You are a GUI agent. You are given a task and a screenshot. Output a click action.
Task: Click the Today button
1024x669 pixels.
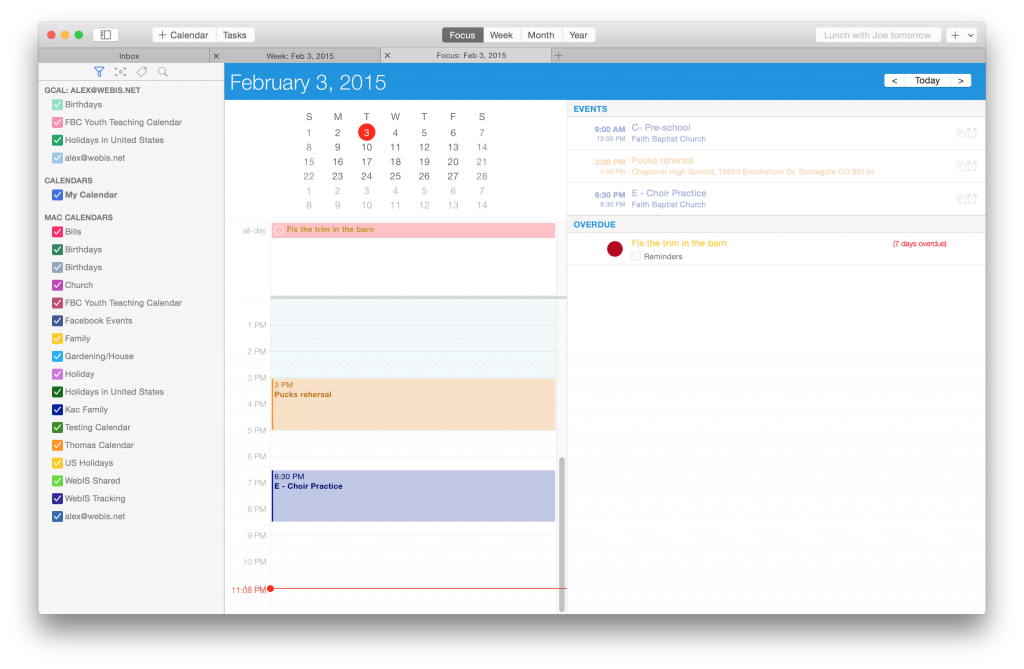926,80
